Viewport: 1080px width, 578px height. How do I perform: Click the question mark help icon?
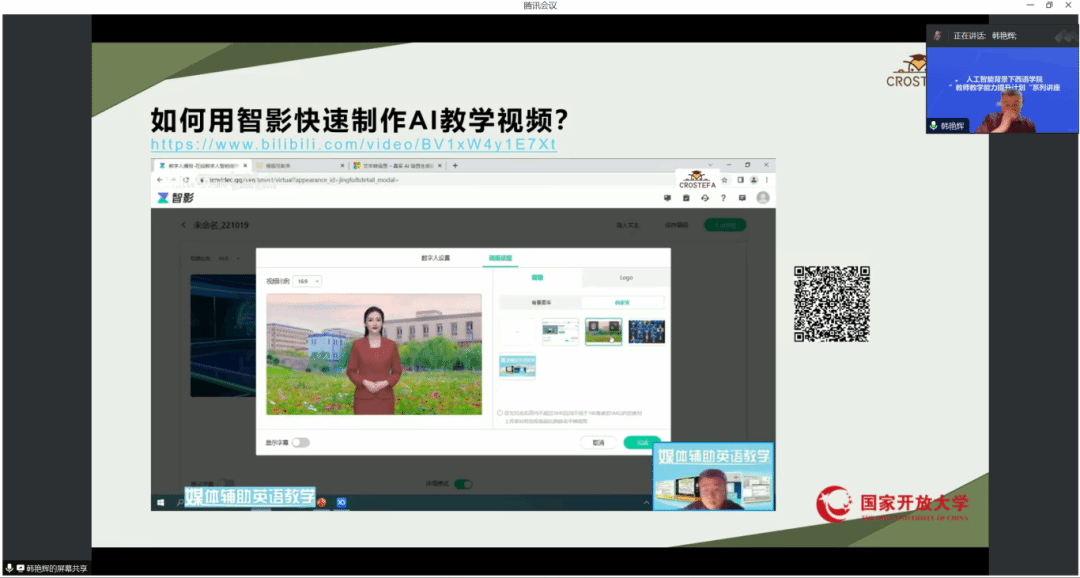[x=723, y=198]
